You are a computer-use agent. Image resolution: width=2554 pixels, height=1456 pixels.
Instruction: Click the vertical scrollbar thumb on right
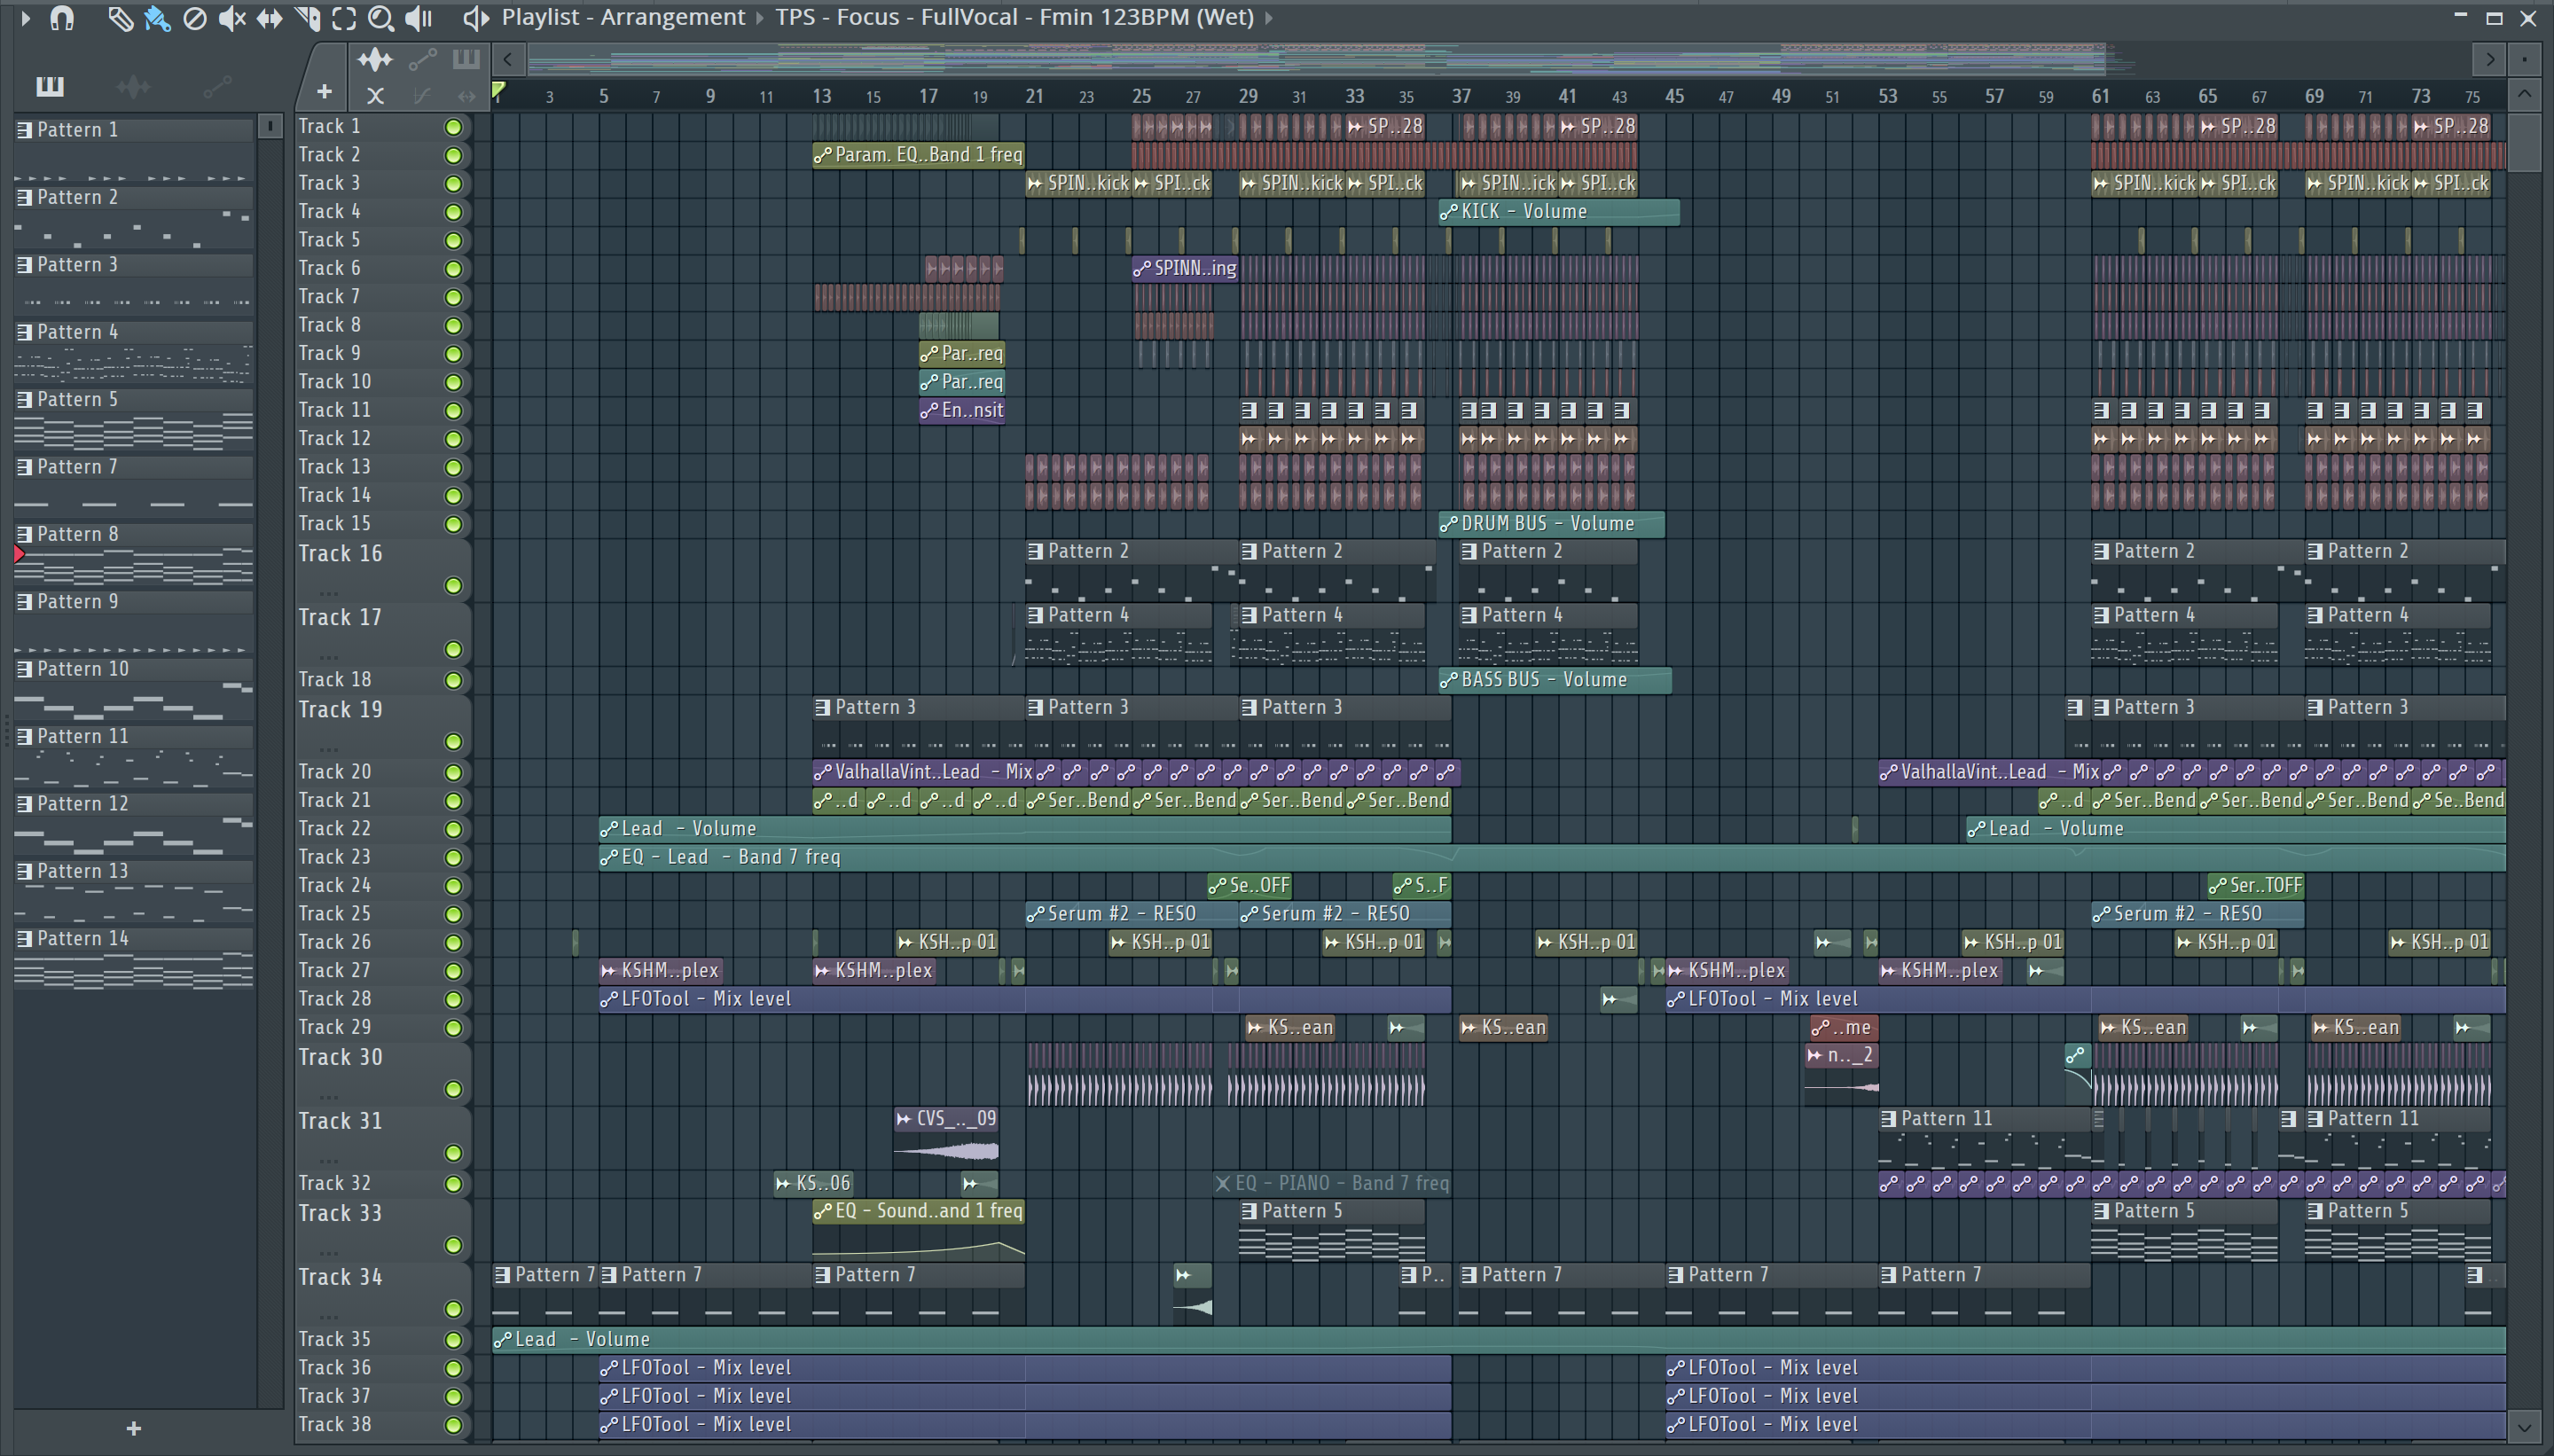coord(2524,143)
